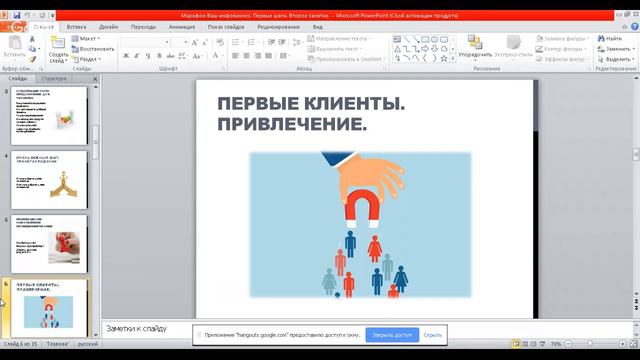Pick the down arrow shape
Screen dimensions: 640x360
point(434,49)
